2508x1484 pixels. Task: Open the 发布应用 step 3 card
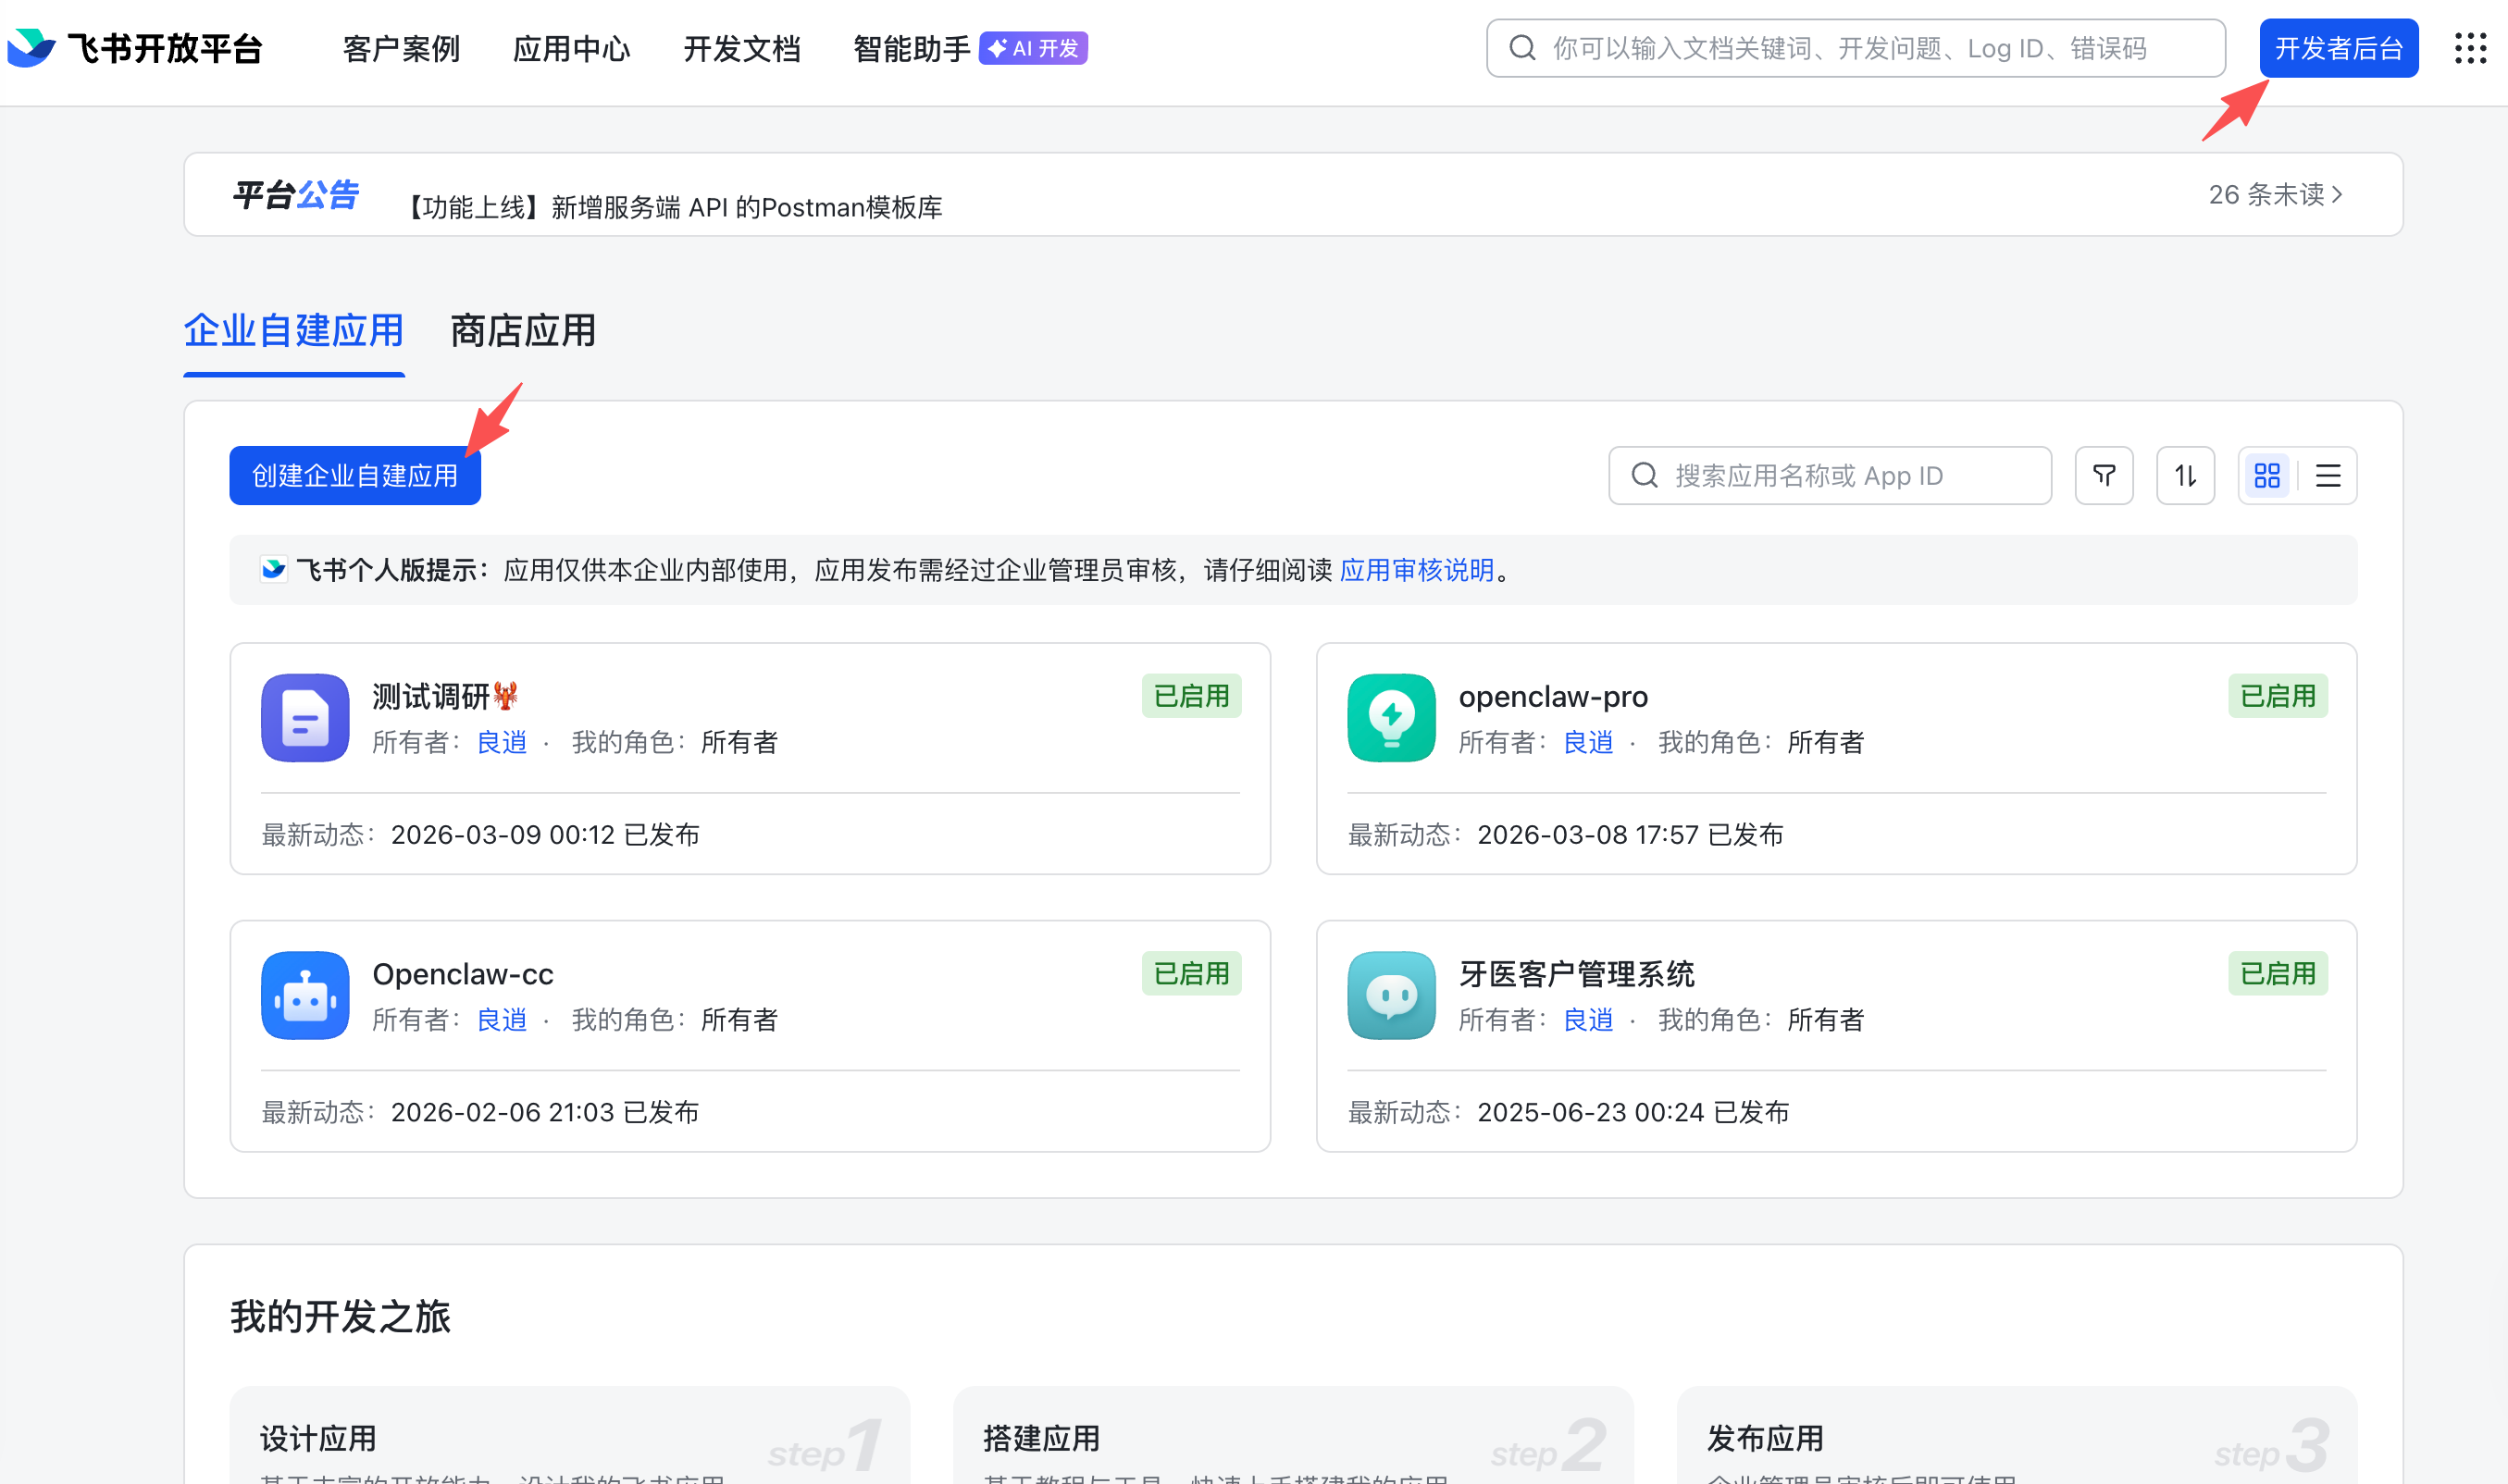pos(2017,1435)
